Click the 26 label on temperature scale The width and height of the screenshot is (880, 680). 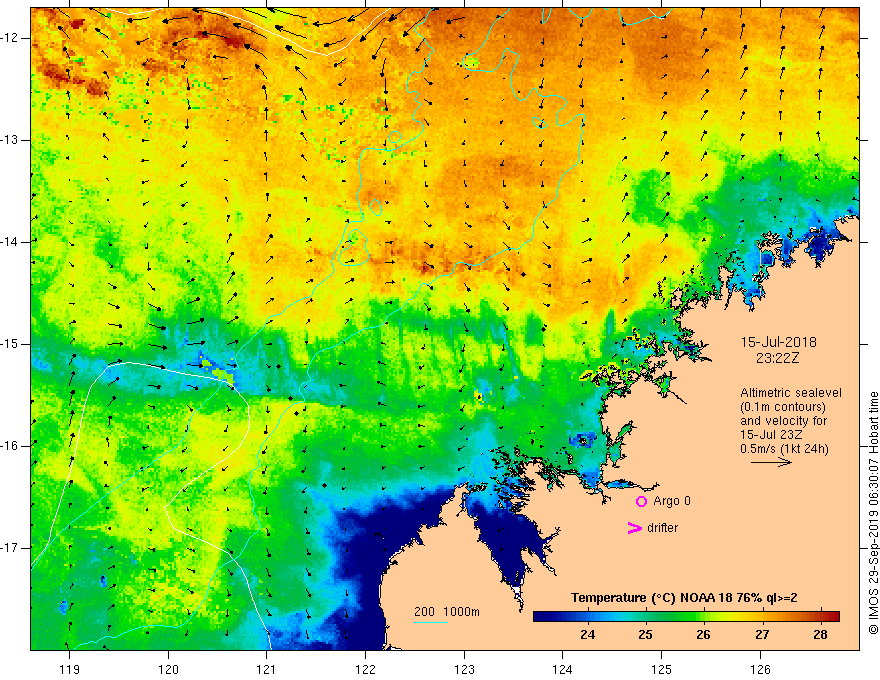click(x=703, y=635)
